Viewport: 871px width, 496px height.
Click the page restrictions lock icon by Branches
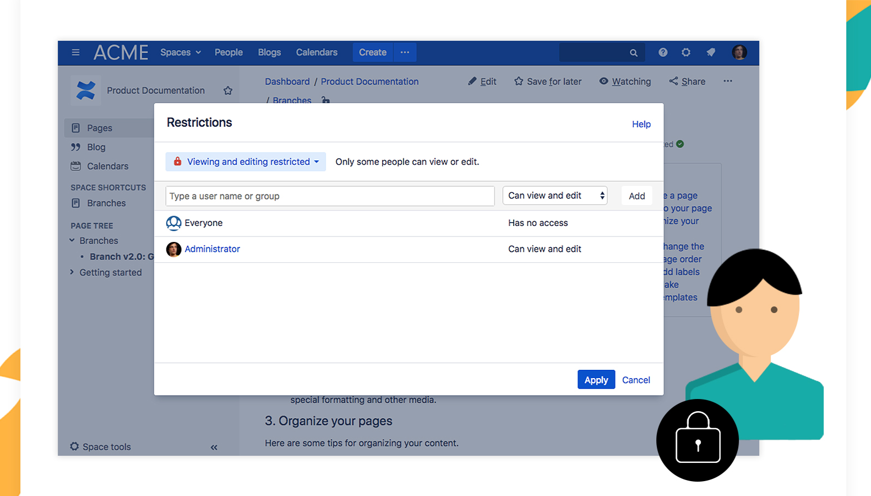pyautogui.click(x=326, y=100)
